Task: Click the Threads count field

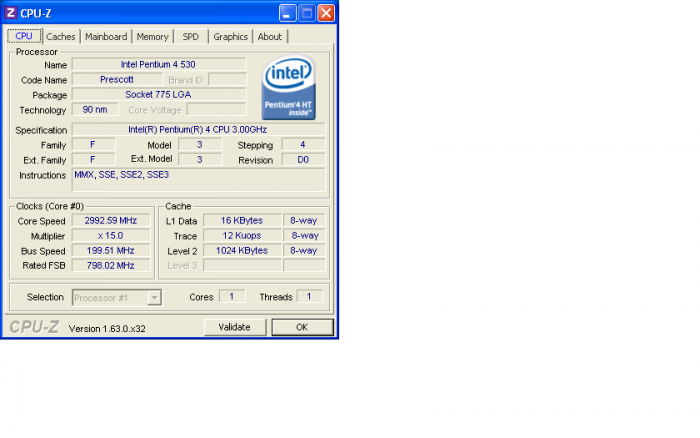Action: pyautogui.click(x=309, y=296)
